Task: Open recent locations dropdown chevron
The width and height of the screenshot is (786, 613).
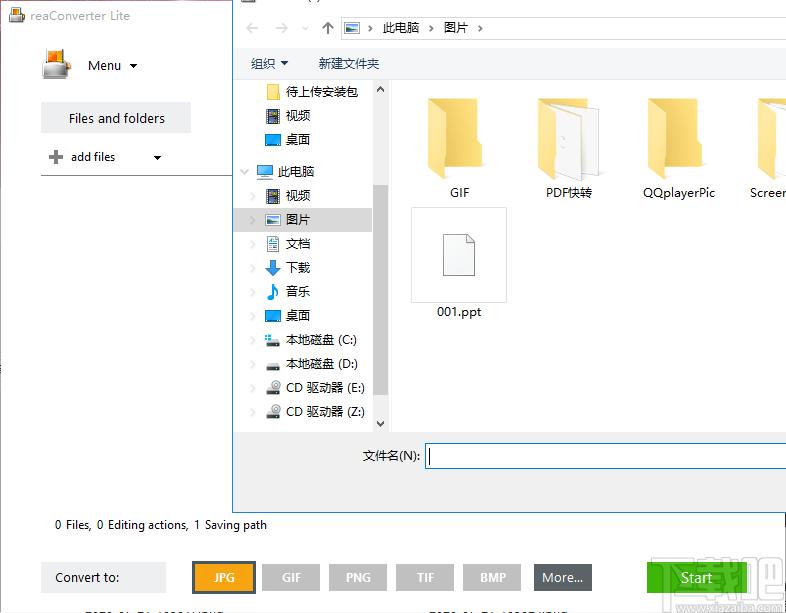Action: 305,28
